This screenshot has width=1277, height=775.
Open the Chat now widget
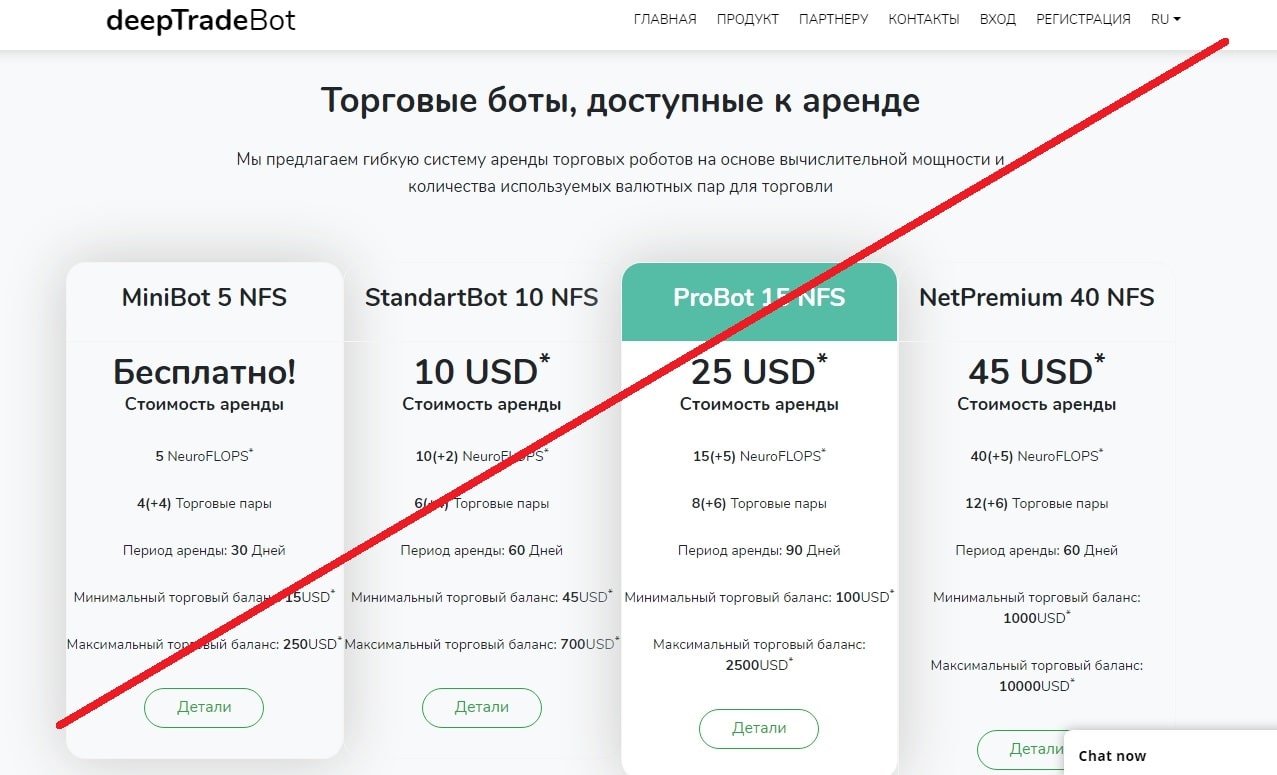[1170, 755]
